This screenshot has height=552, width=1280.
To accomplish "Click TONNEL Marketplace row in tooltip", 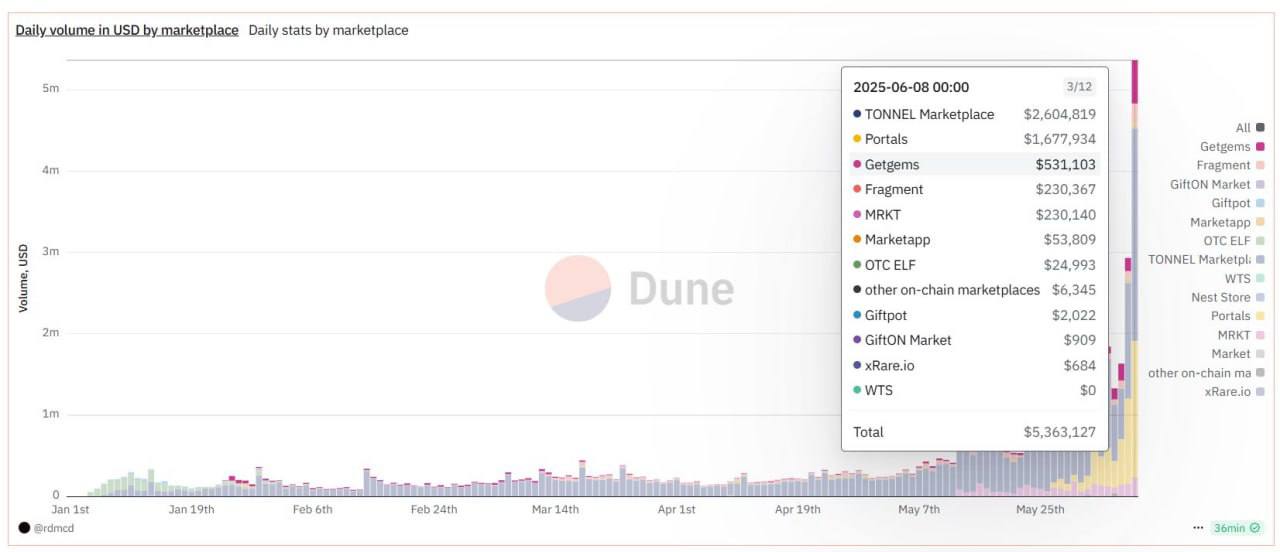I will (974, 114).
